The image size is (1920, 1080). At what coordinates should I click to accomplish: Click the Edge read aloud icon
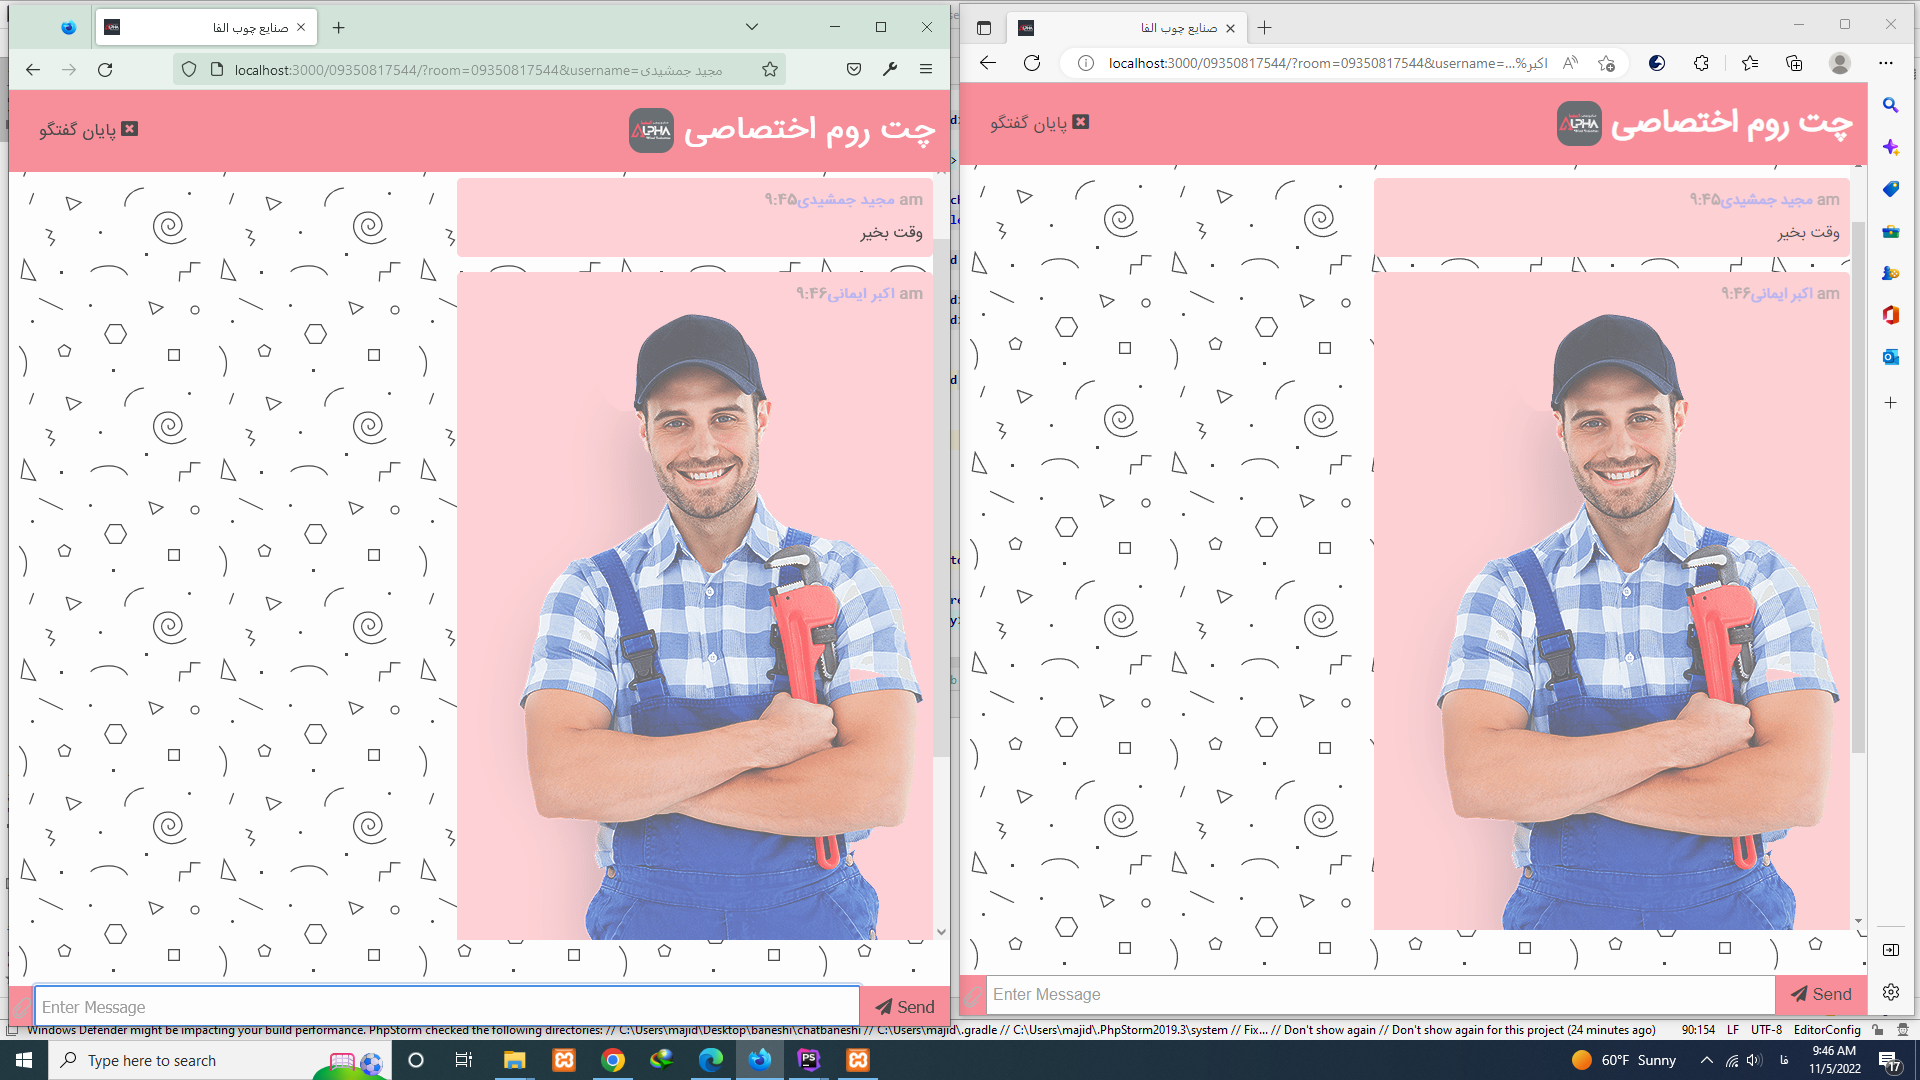tap(1570, 63)
